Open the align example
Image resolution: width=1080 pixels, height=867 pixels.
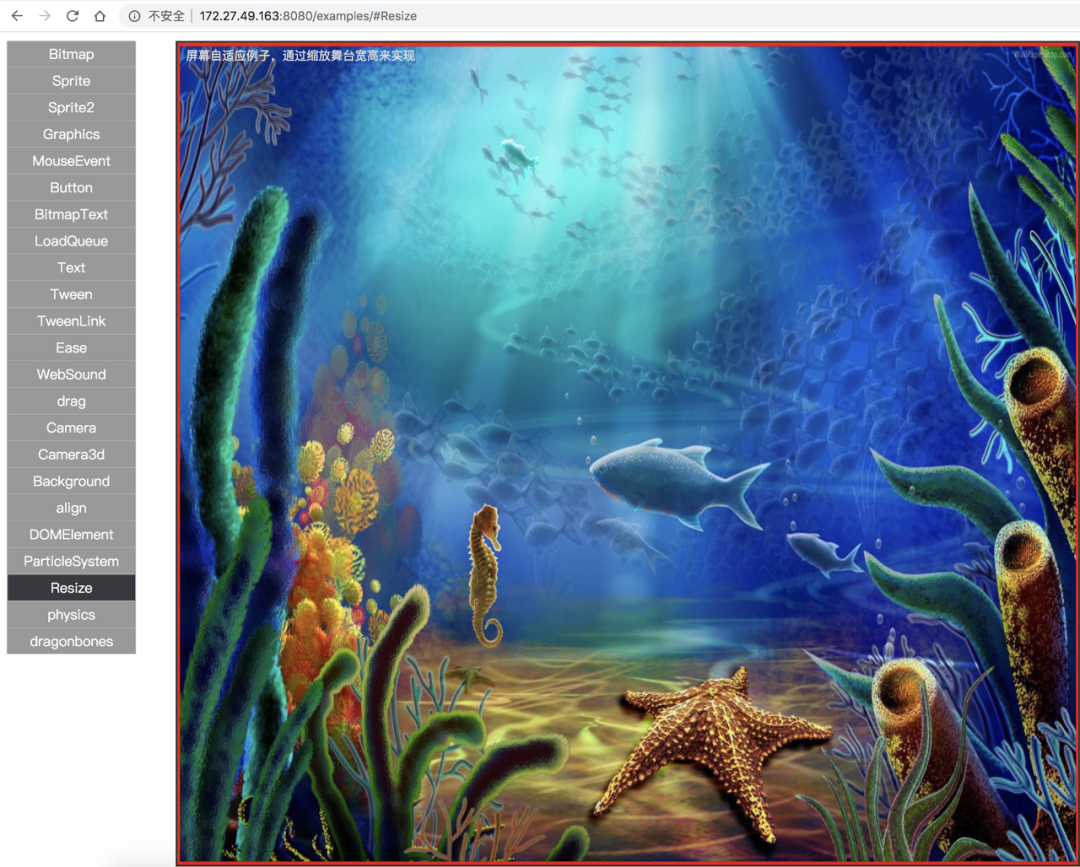[71, 508]
